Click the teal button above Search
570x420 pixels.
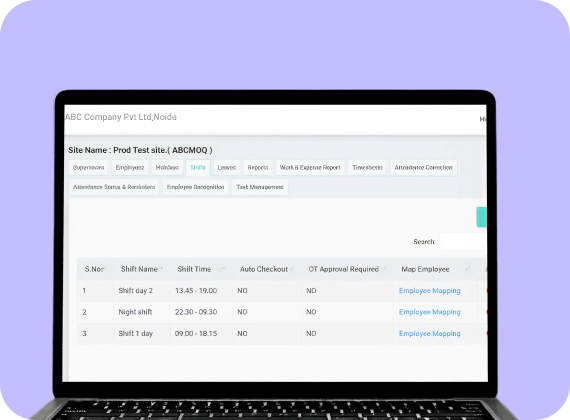click(482, 217)
